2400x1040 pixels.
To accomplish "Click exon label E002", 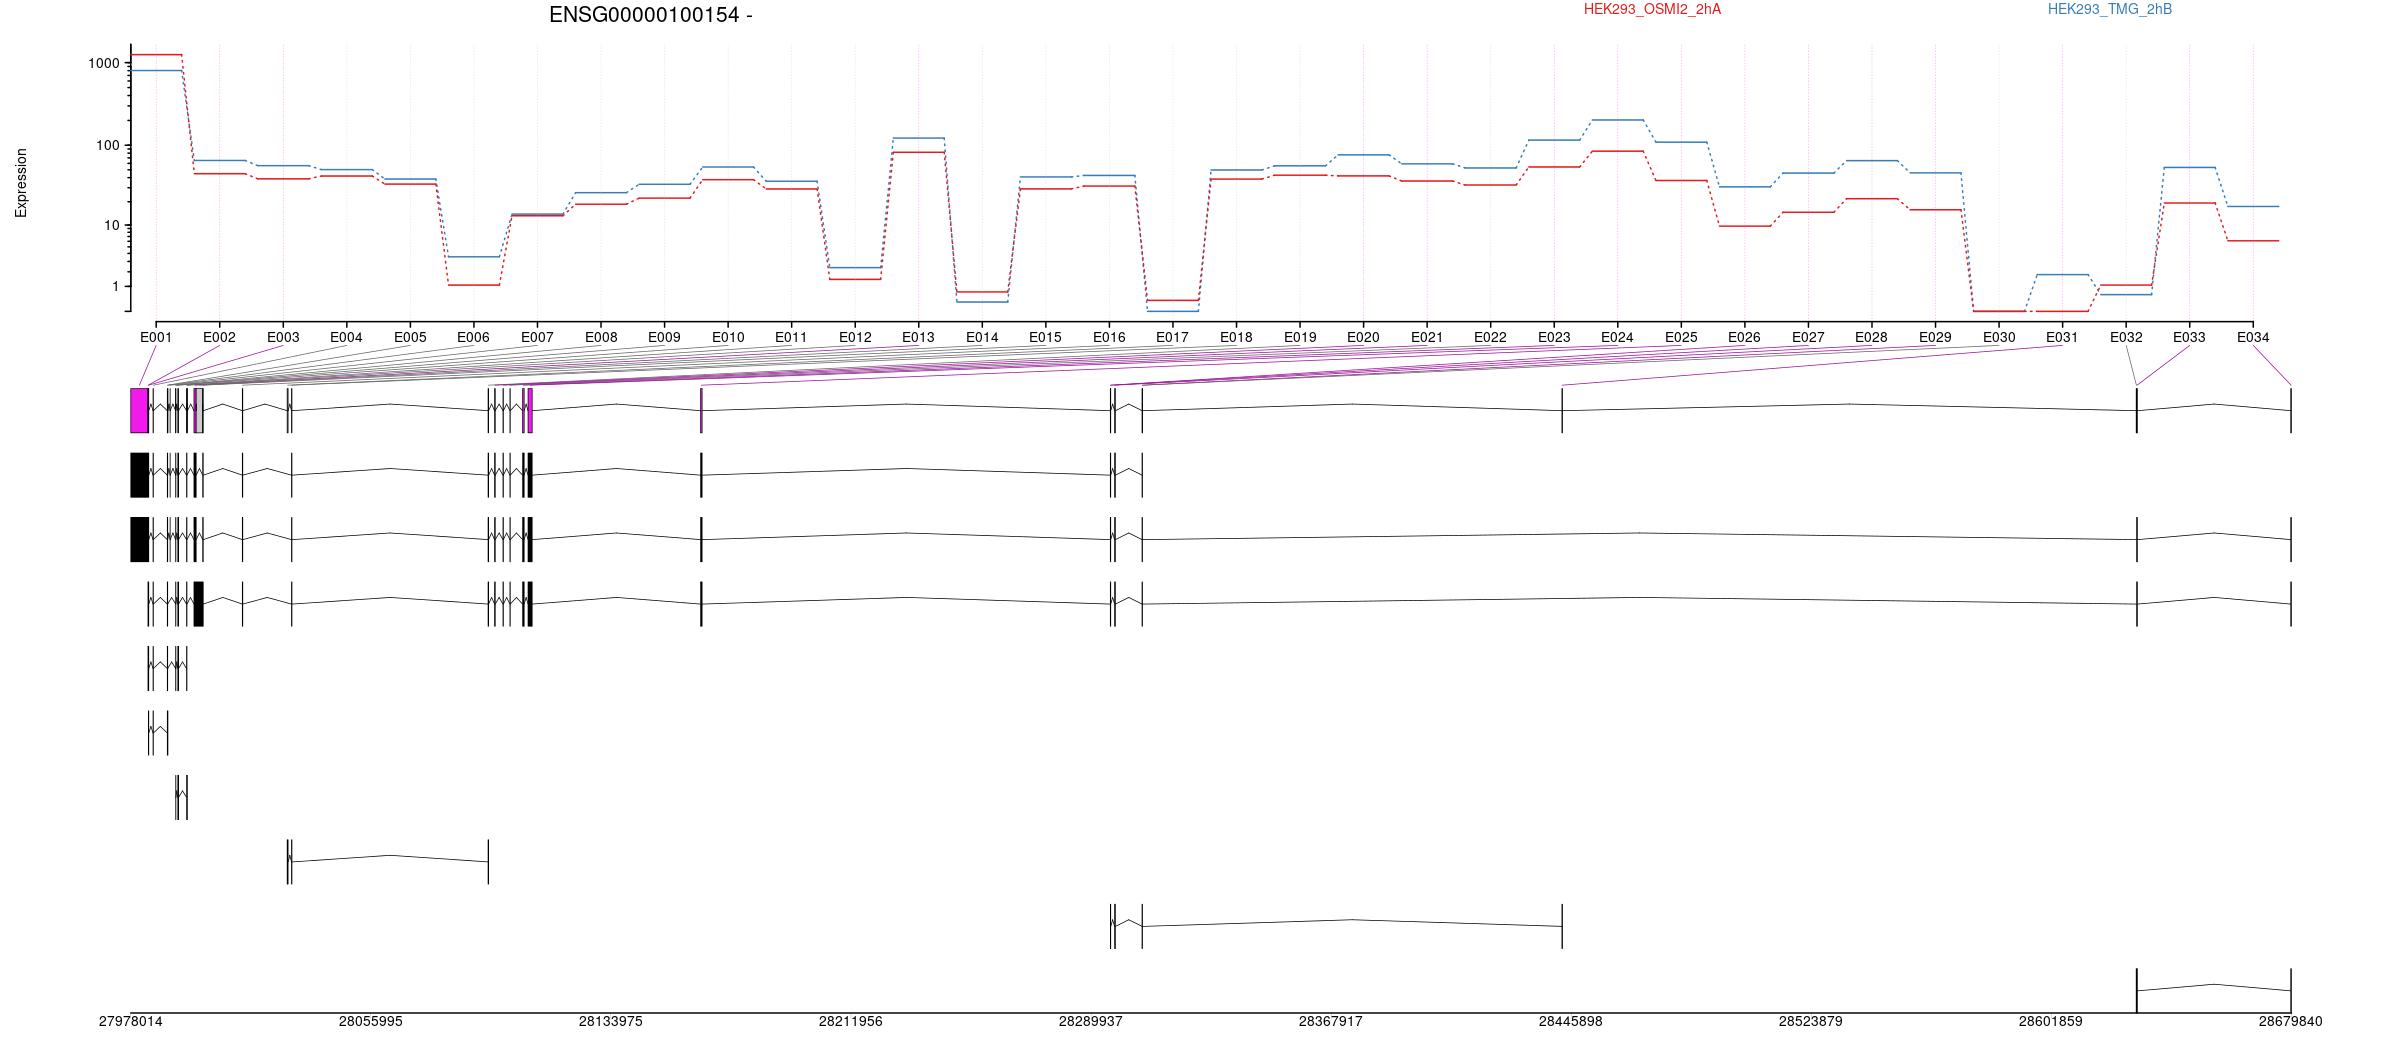I will pyautogui.click(x=219, y=337).
